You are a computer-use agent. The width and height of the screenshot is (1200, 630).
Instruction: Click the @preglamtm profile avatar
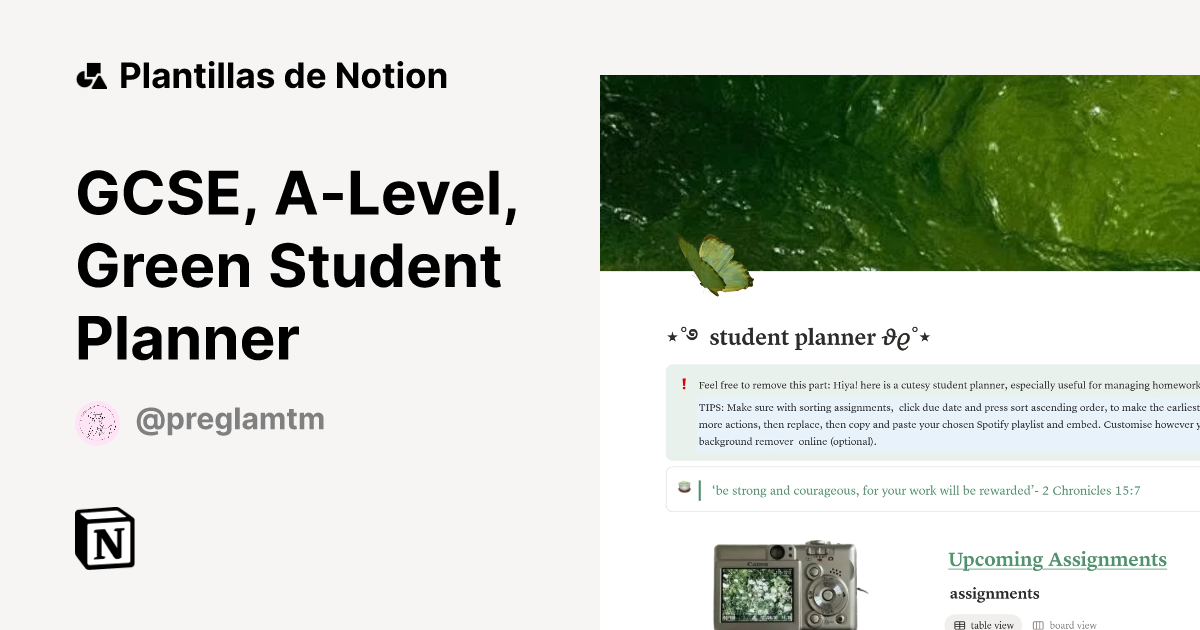point(98,420)
